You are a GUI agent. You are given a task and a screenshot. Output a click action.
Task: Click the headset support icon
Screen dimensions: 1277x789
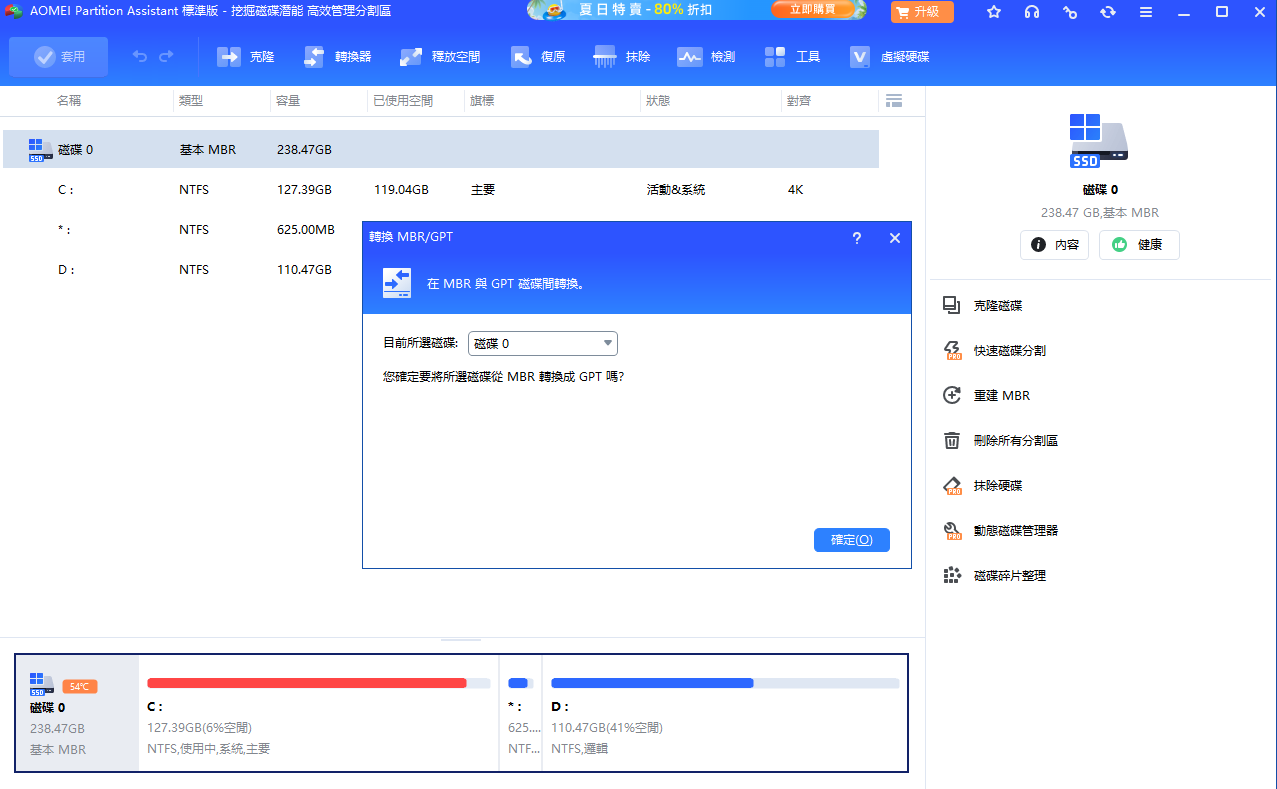(1032, 12)
